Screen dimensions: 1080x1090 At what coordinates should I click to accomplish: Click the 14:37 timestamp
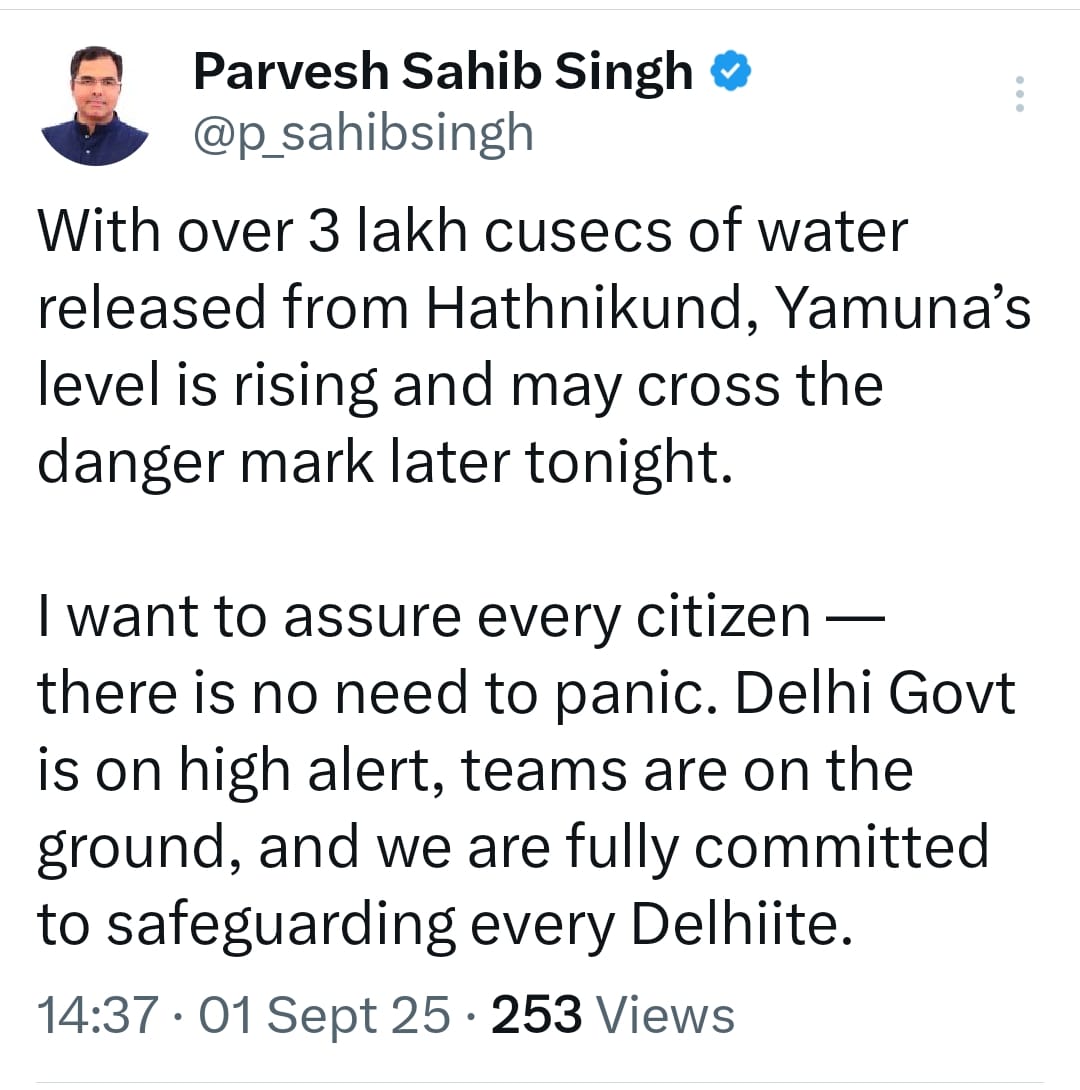click(x=97, y=1016)
